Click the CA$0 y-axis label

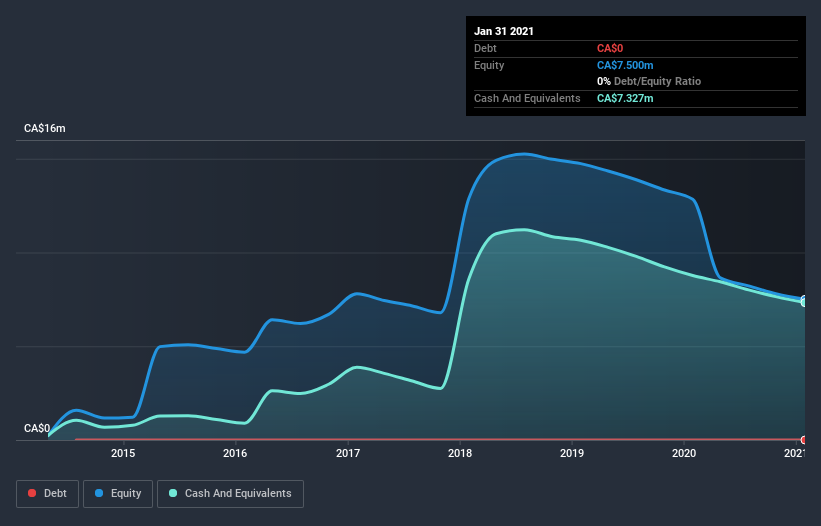(x=37, y=428)
